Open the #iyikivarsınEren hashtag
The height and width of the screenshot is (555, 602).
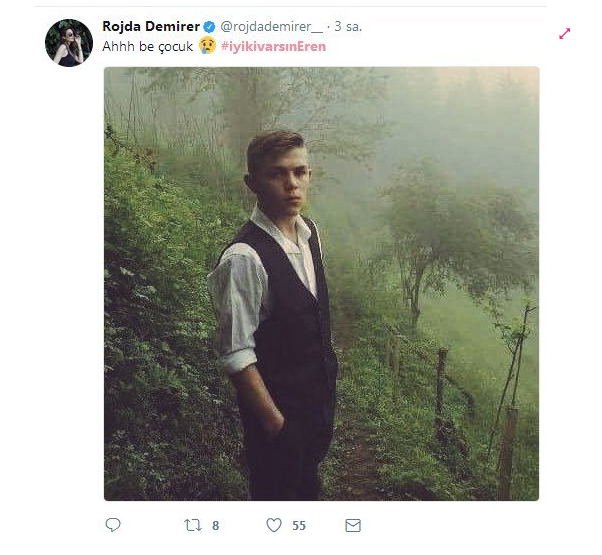[273, 47]
